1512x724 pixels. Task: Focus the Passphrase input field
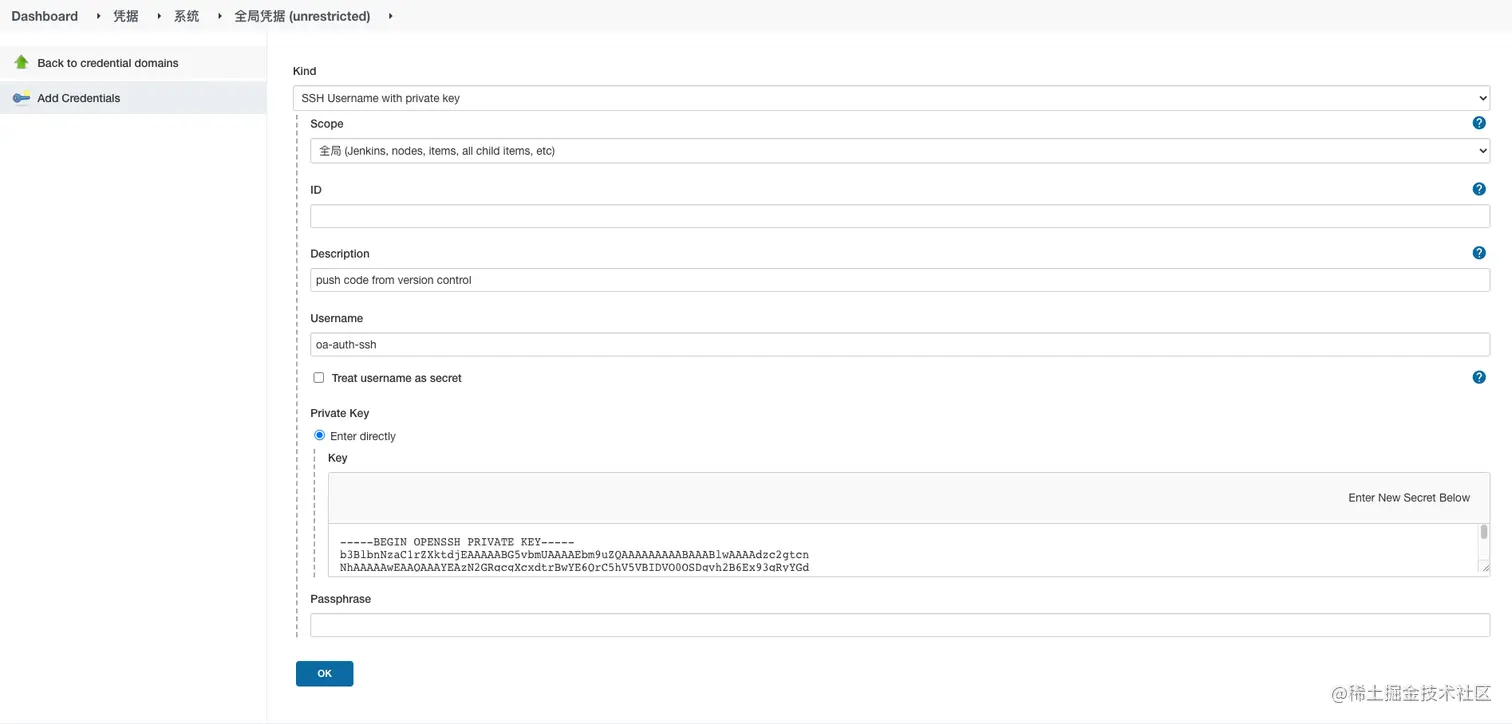point(900,625)
